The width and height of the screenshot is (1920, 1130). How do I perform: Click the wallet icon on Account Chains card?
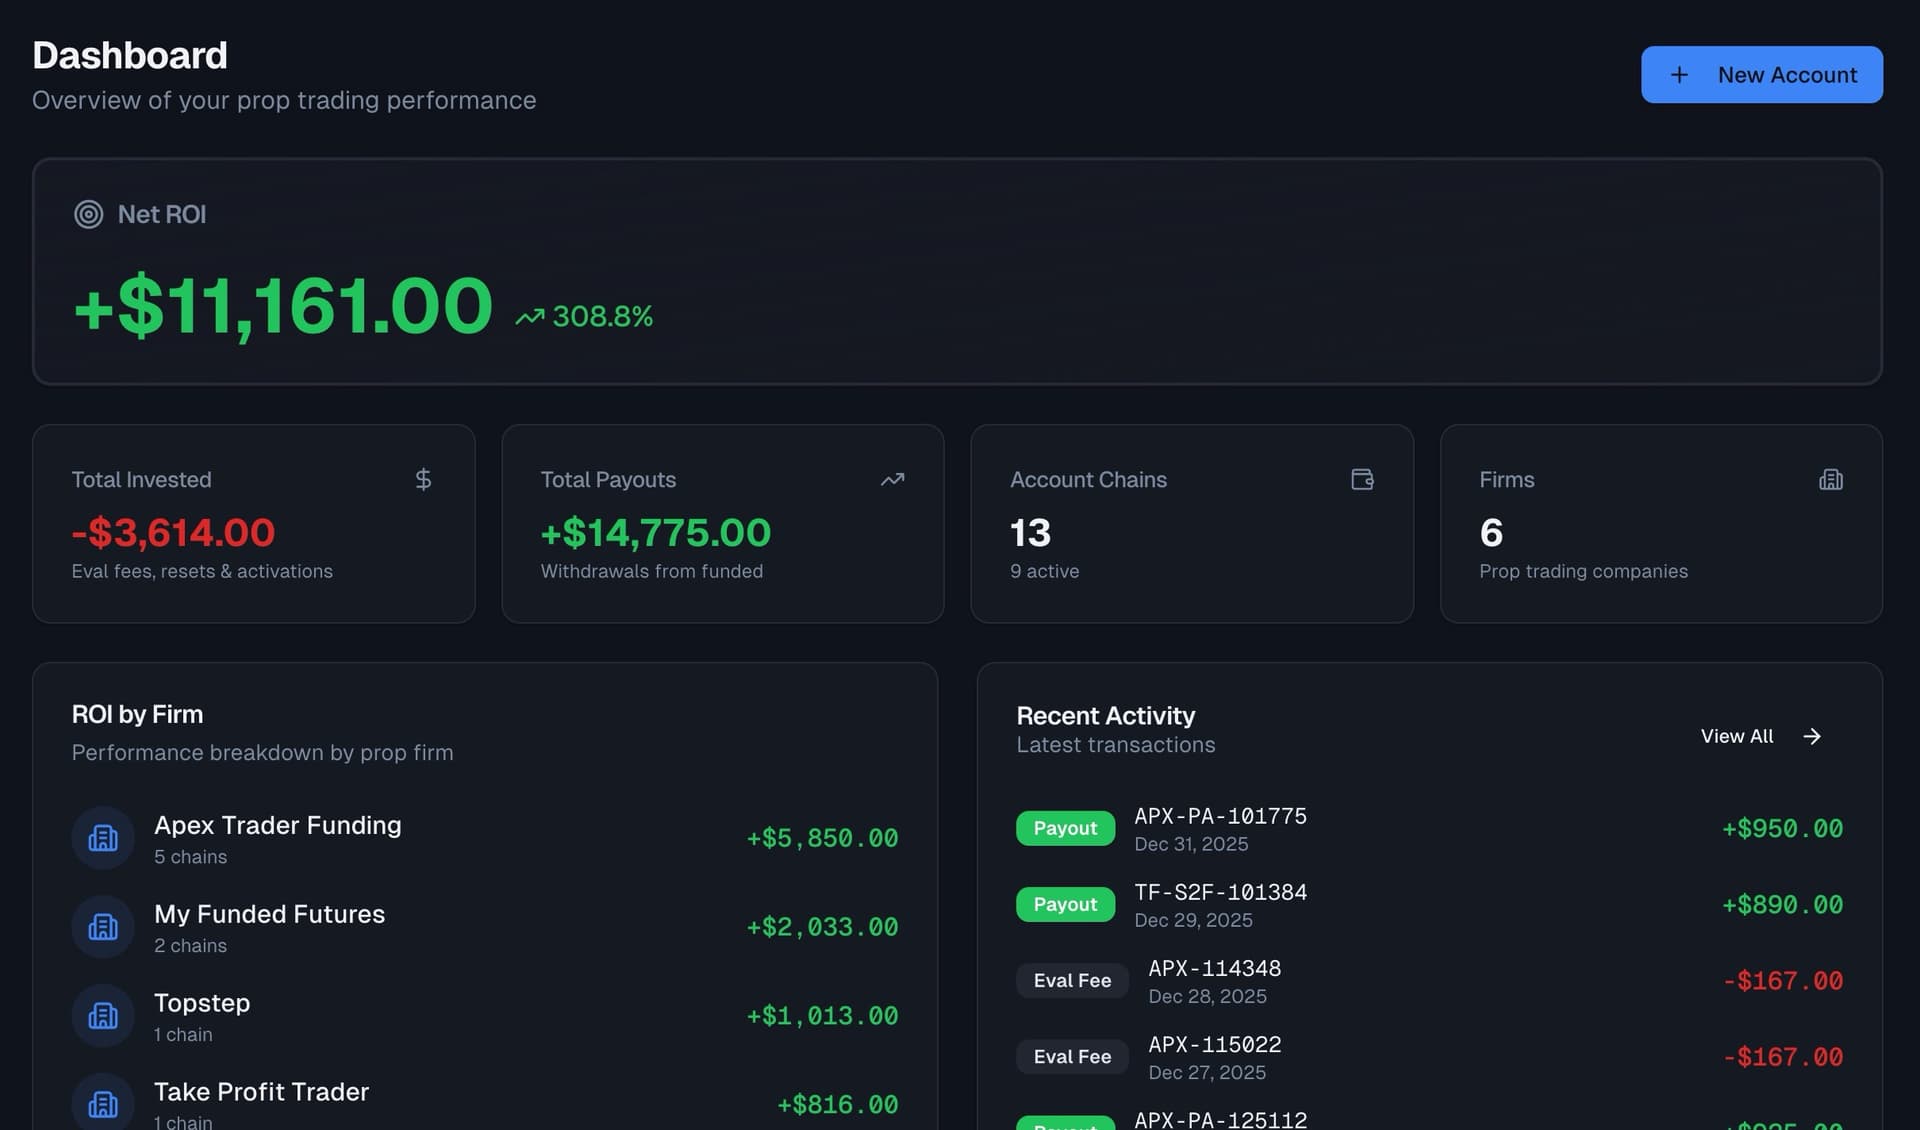[x=1362, y=480]
